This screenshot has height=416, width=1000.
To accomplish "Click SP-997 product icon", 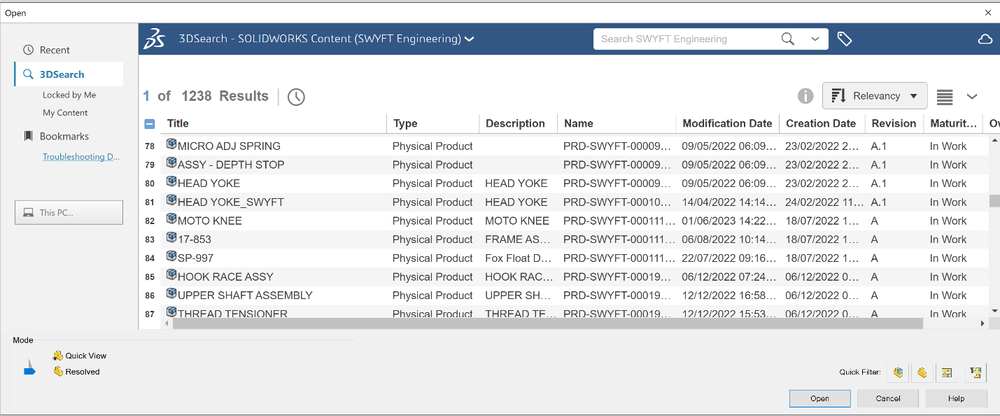I will point(171,256).
